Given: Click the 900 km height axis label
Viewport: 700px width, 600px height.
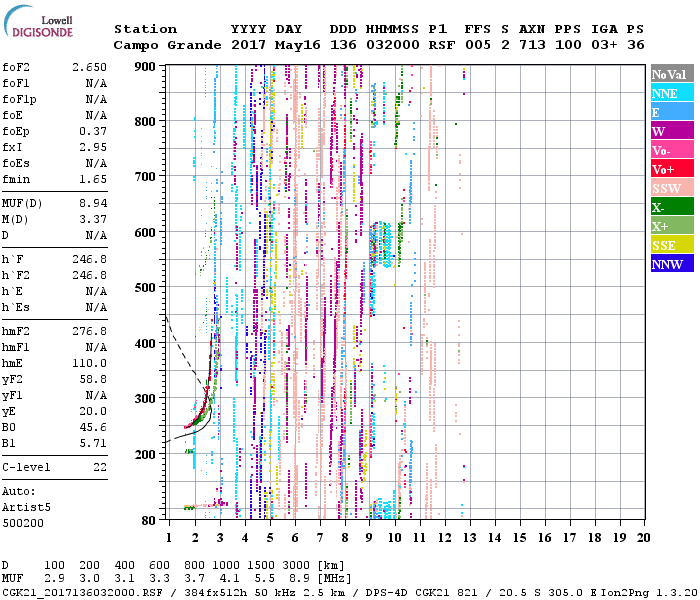Looking at the screenshot, I should click(146, 66).
